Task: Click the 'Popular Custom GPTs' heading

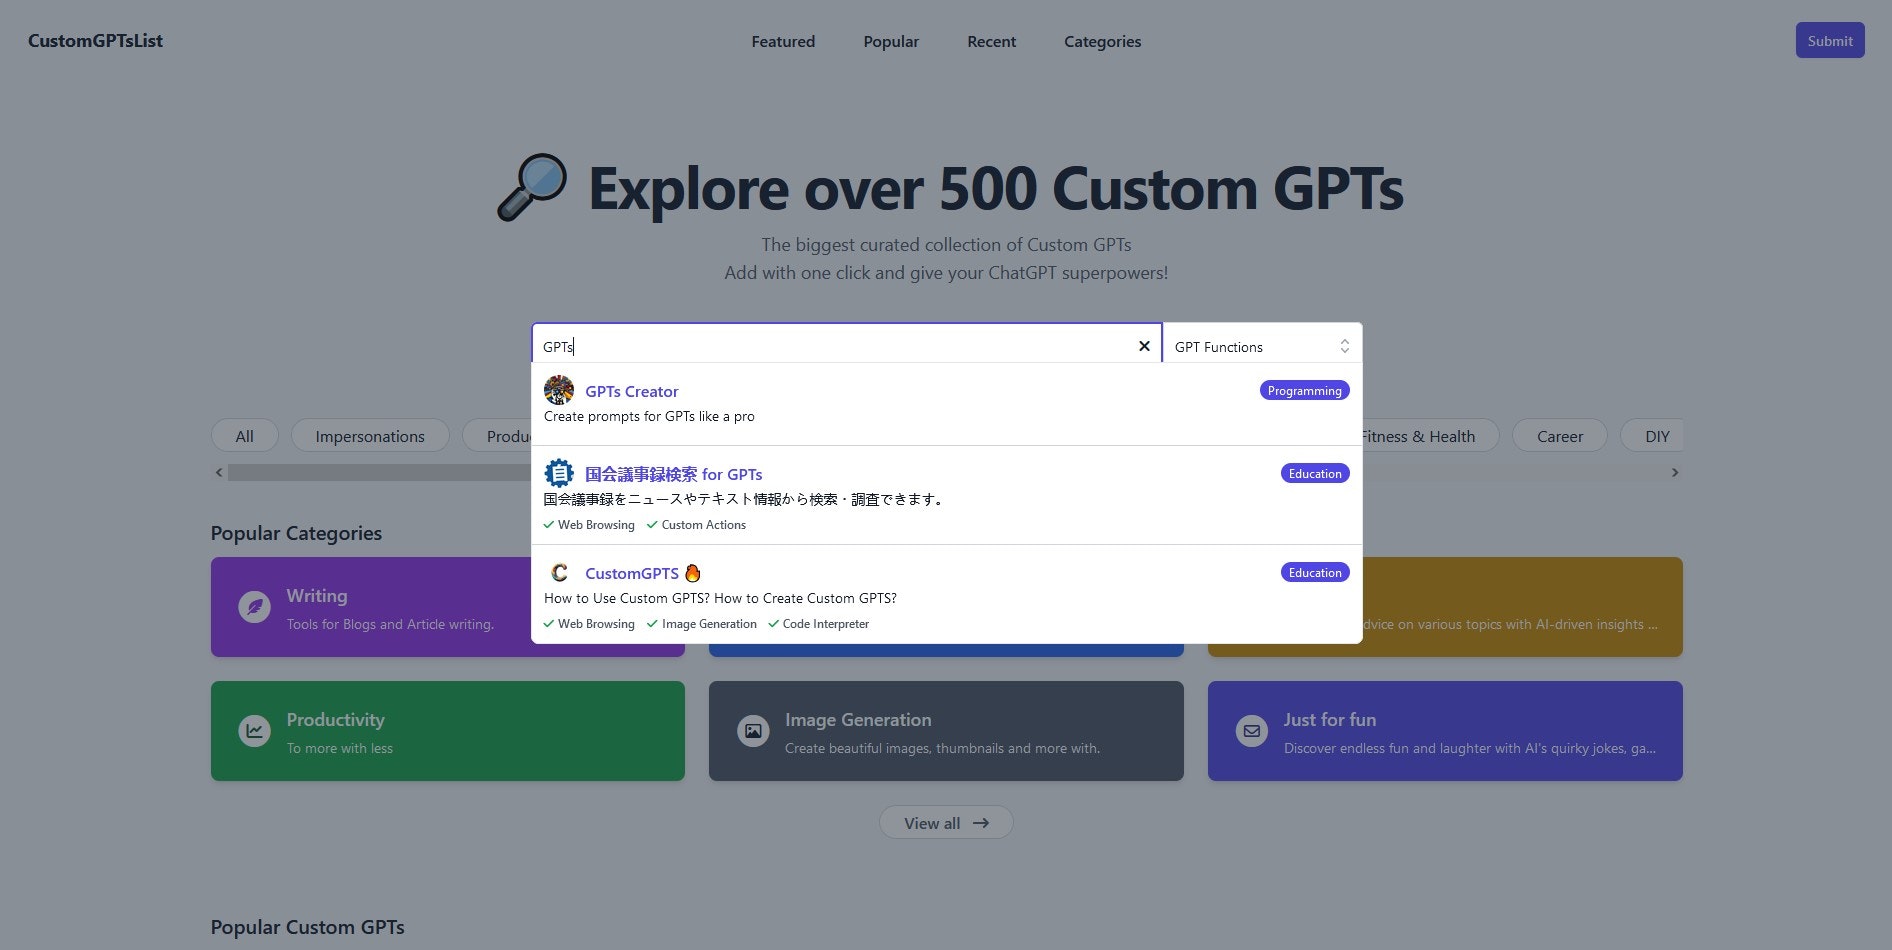Action: coord(307,927)
